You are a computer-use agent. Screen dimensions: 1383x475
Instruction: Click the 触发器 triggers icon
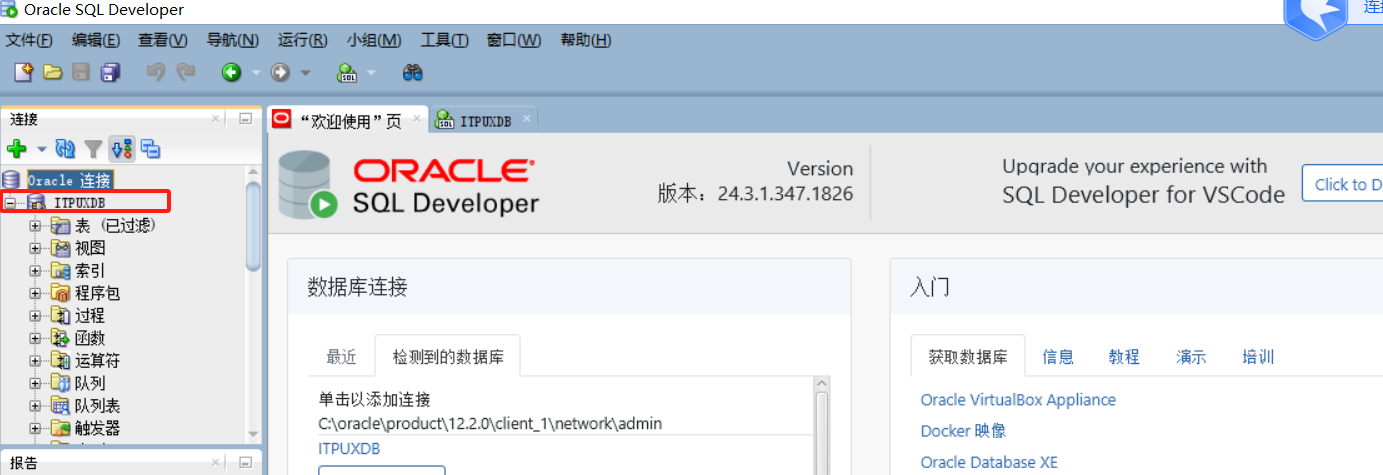pyautogui.click(x=61, y=428)
